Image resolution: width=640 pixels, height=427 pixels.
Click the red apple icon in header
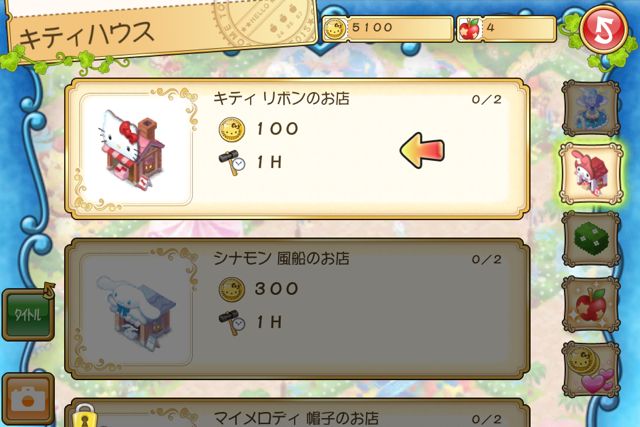point(469,29)
